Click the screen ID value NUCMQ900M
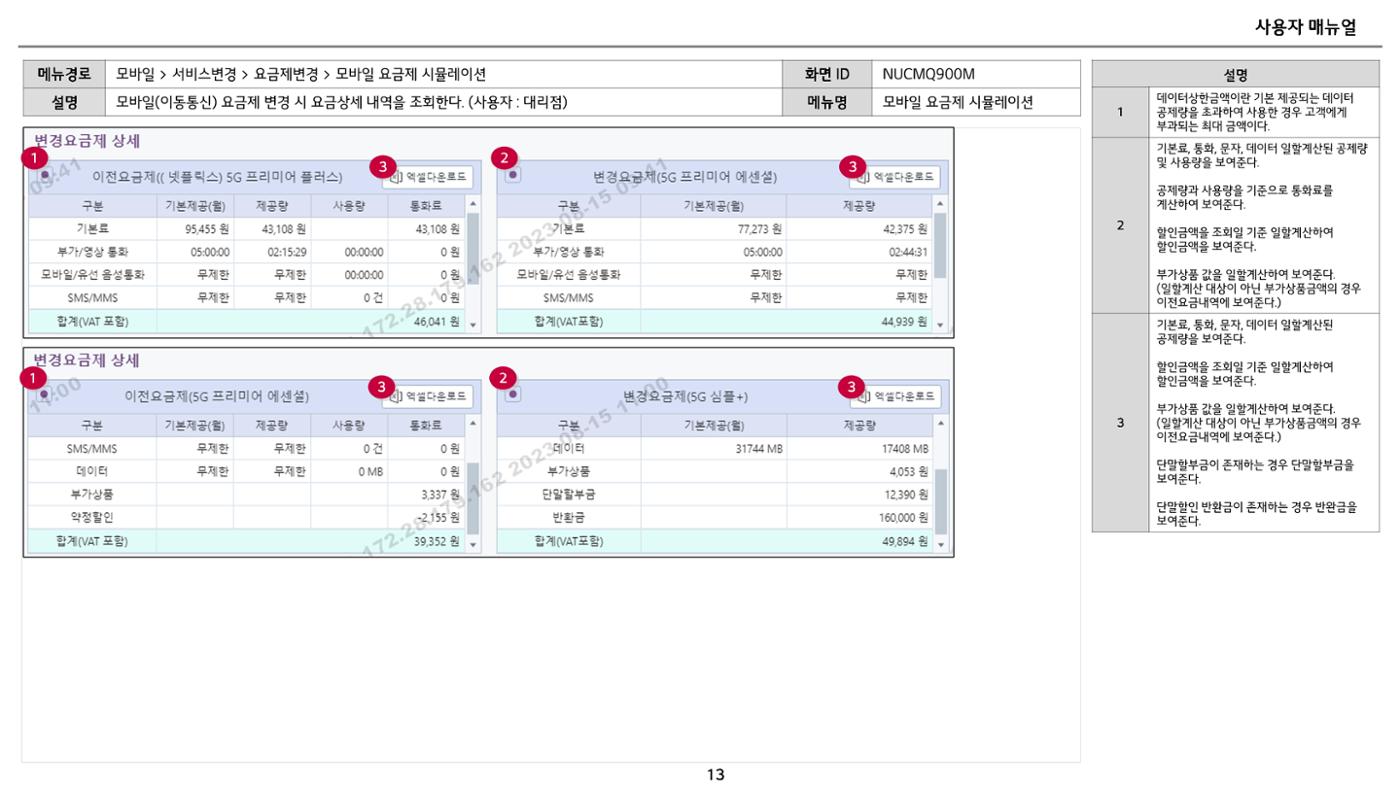1400x788 pixels. pos(928,74)
